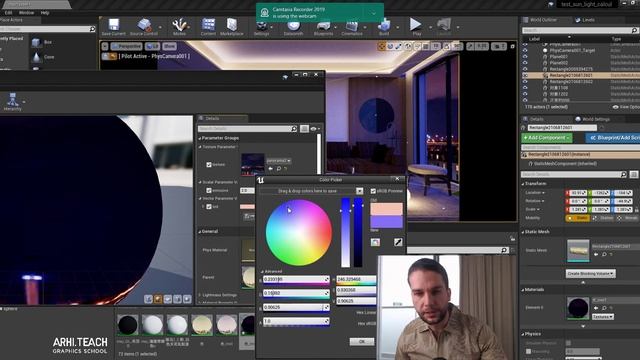Click OK in the Color Picker
This screenshot has height=360, width=640.
(x=362, y=342)
